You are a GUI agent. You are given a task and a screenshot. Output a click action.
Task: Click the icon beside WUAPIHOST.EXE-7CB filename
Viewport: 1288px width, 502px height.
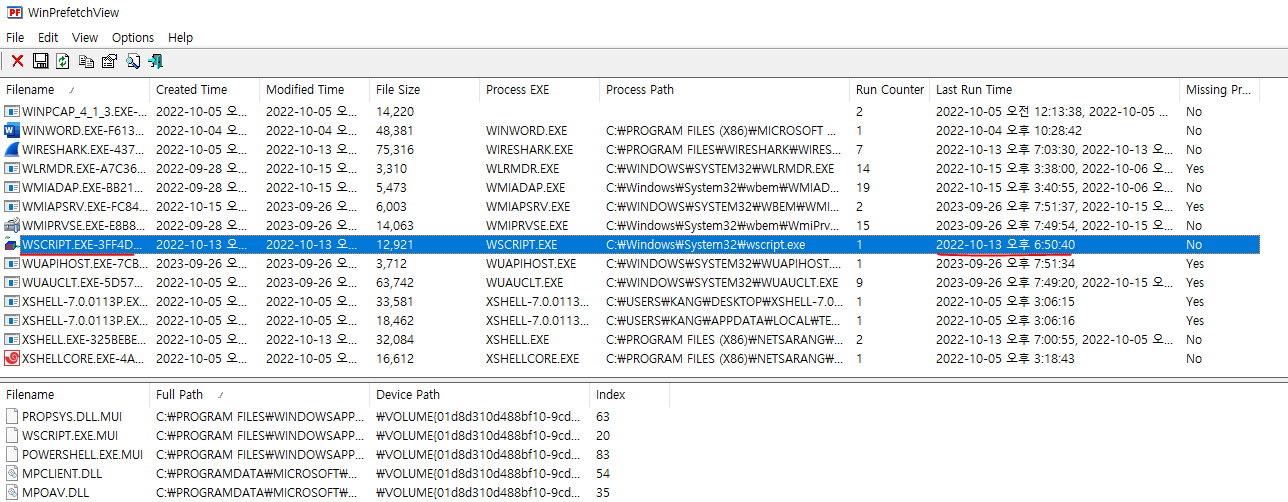[x=12, y=264]
